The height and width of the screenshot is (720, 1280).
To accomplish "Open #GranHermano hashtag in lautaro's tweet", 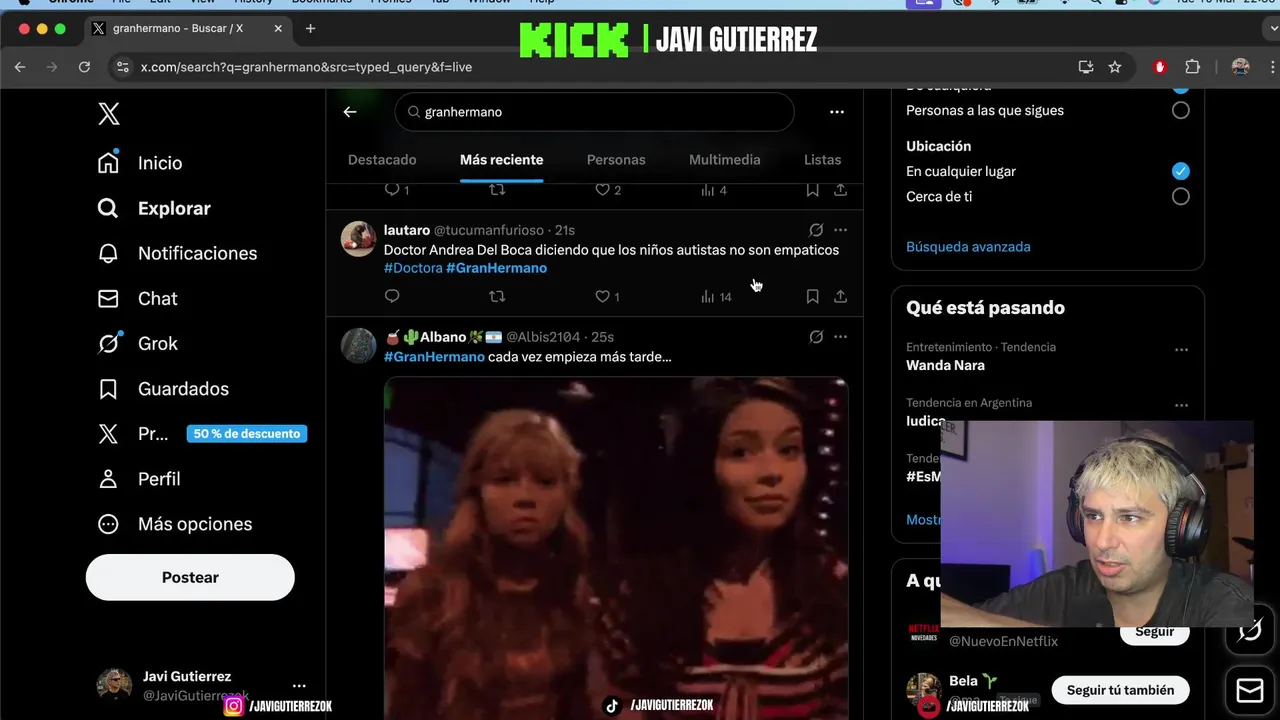I will click(x=496, y=268).
